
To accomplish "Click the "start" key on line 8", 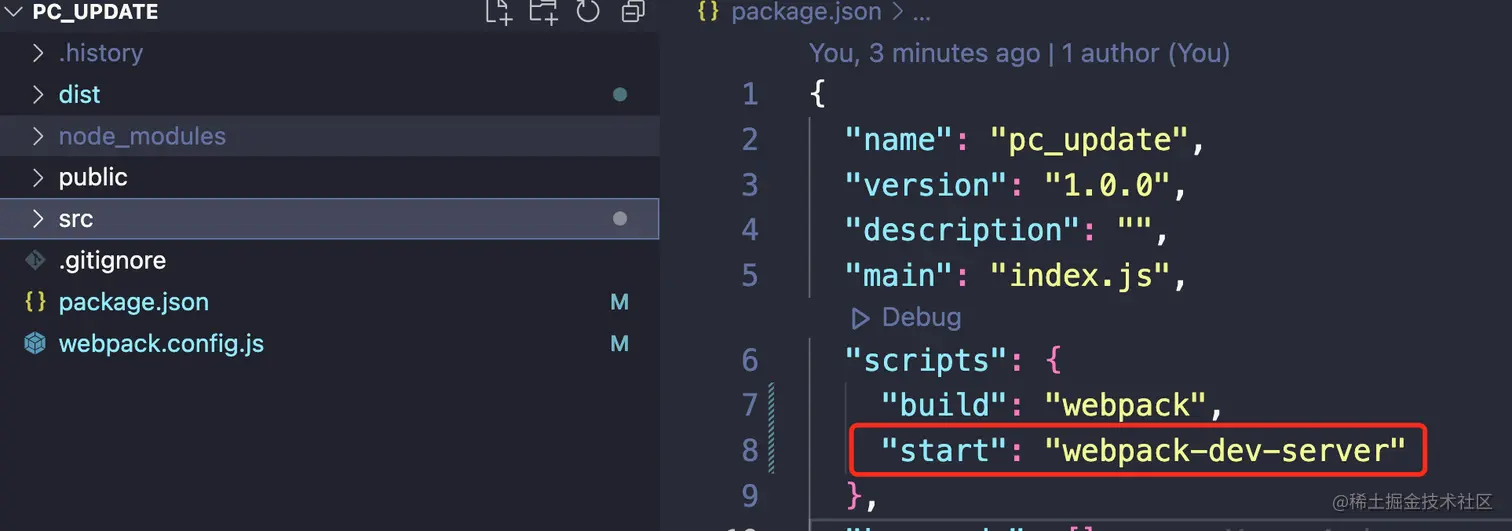I will coord(942,450).
